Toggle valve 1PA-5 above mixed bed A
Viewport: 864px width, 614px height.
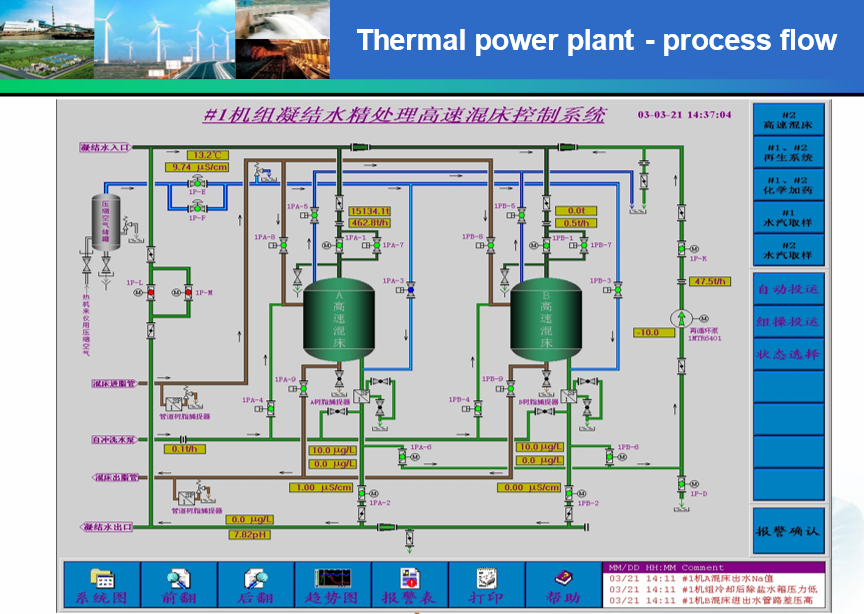pos(313,214)
